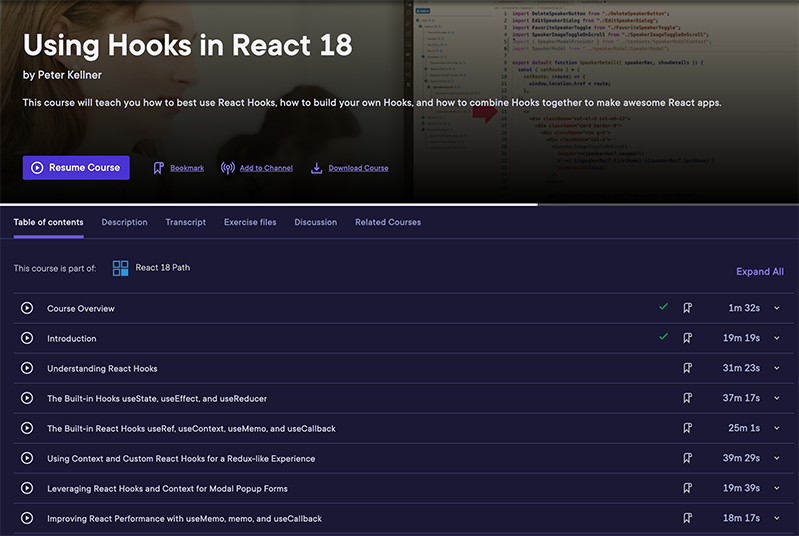Click the Add to Channel broadcast icon
The width and height of the screenshot is (799, 536).
coord(228,168)
